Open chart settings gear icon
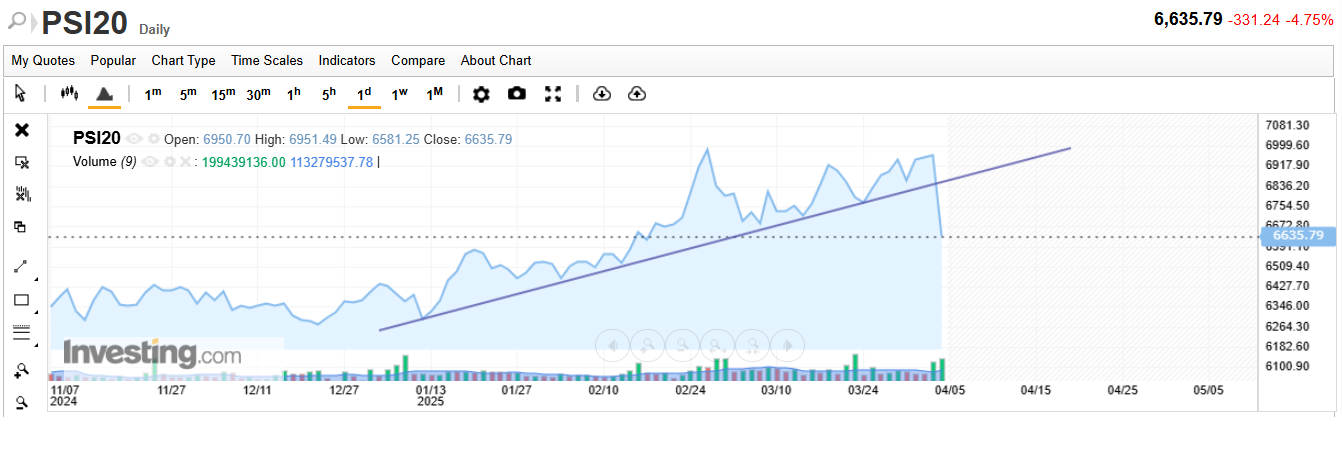The width and height of the screenshot is (1342, 472). [x=481, y=93]
